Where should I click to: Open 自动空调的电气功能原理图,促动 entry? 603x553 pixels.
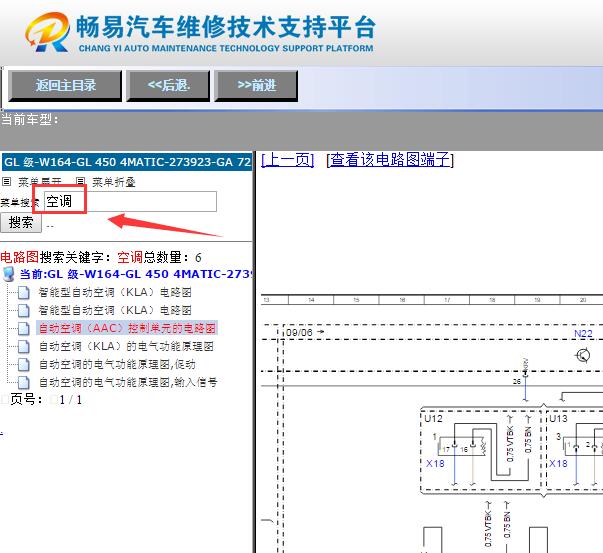(117, 364)
